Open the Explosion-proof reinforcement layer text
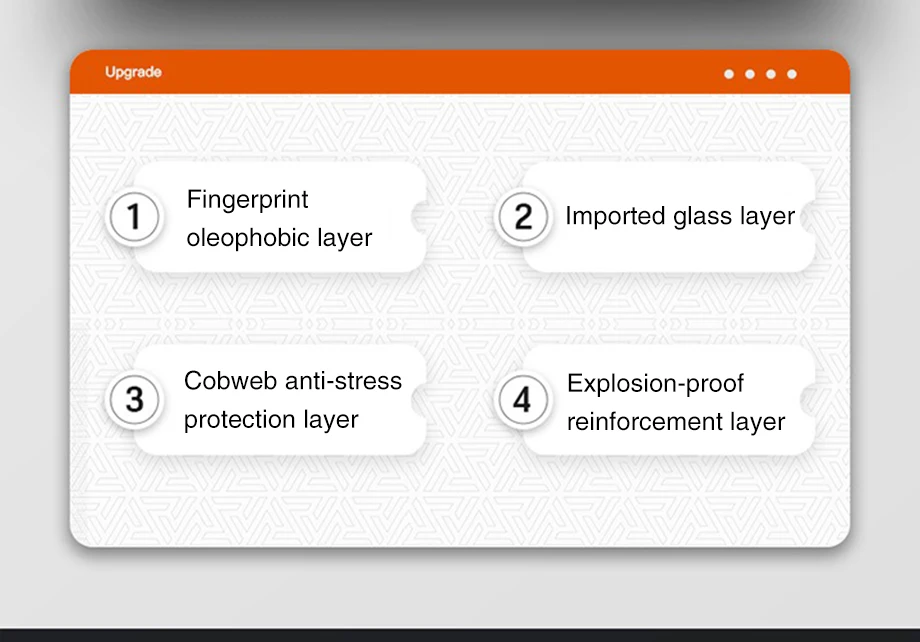 (675, 402)
